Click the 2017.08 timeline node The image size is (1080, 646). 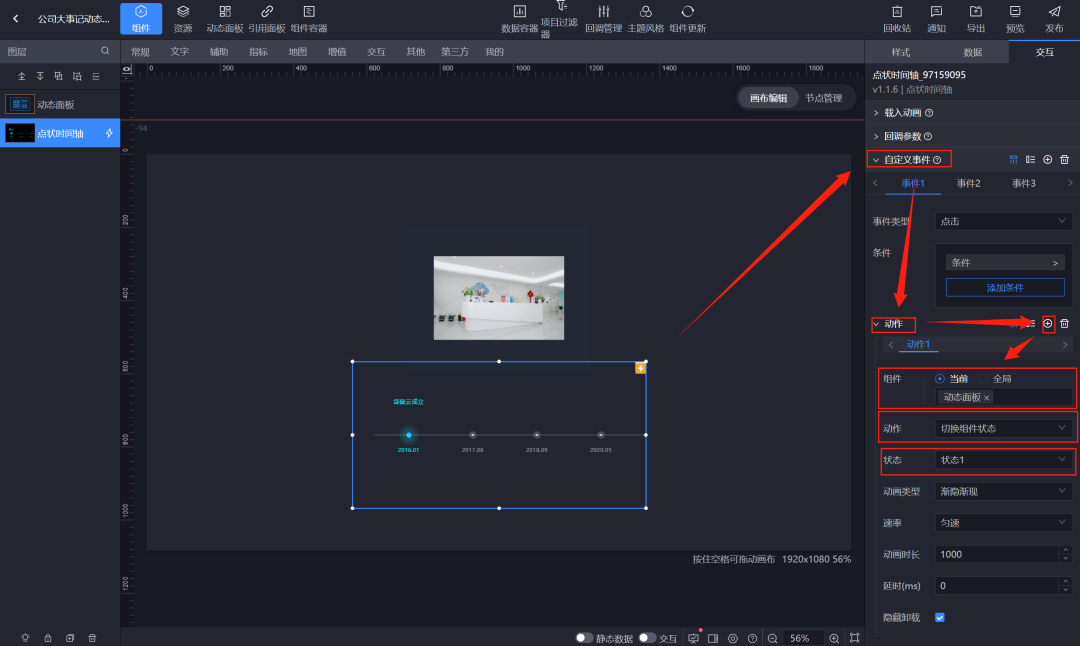pos(472,435)
